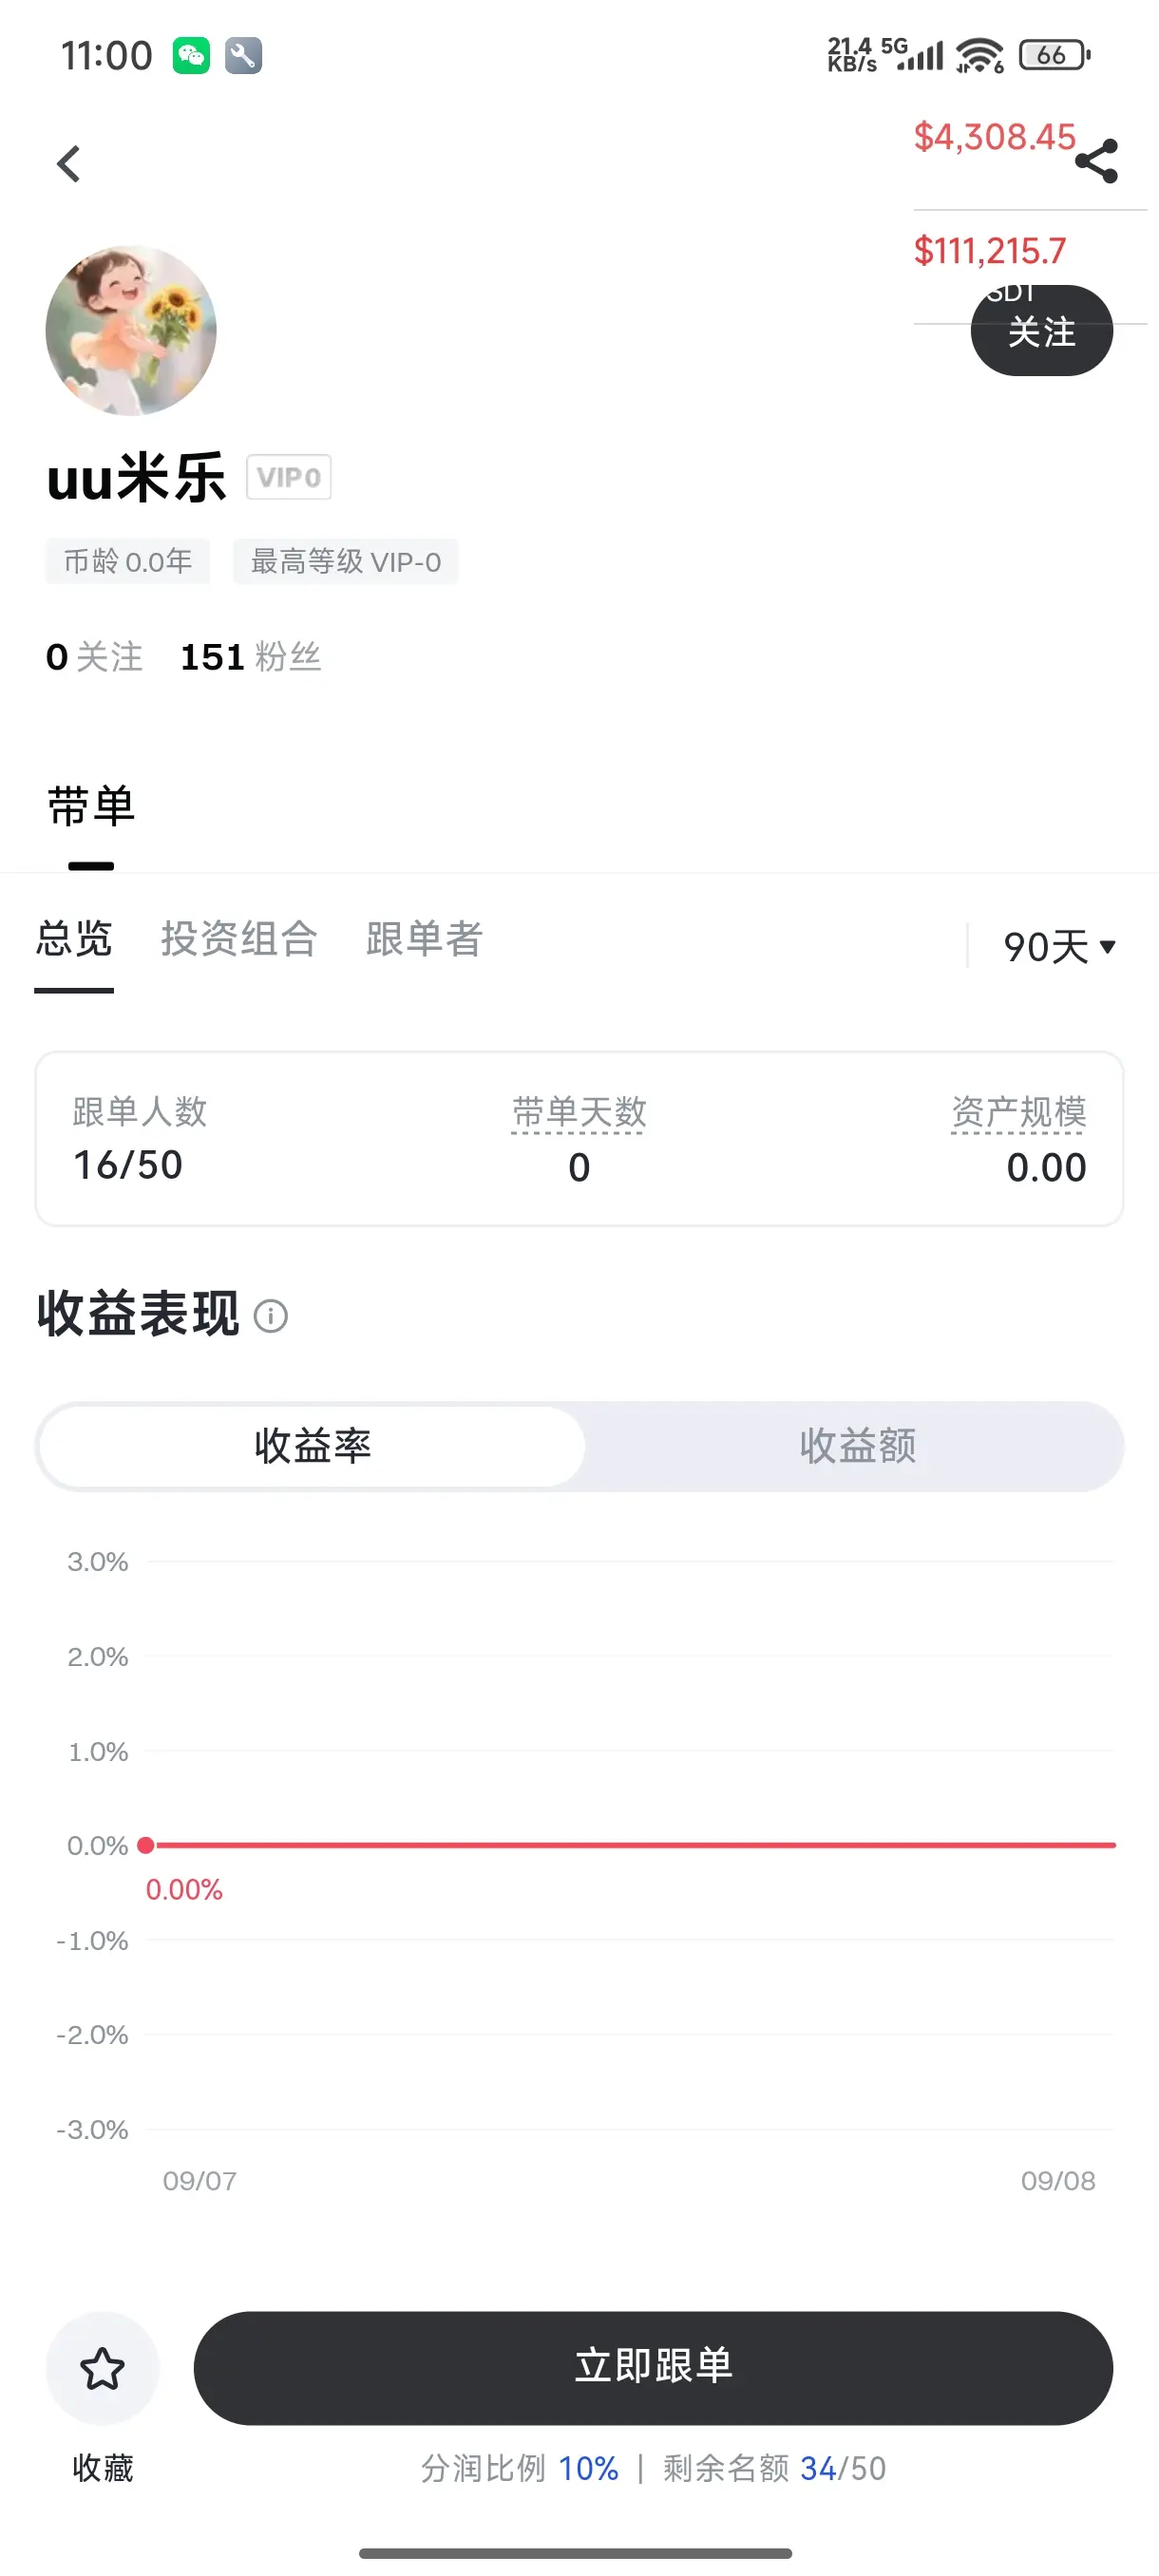Open the uu米乐 avatar picture
Image resolution: width=1159 pixels, height=2576 pixels.
[131, 331]
